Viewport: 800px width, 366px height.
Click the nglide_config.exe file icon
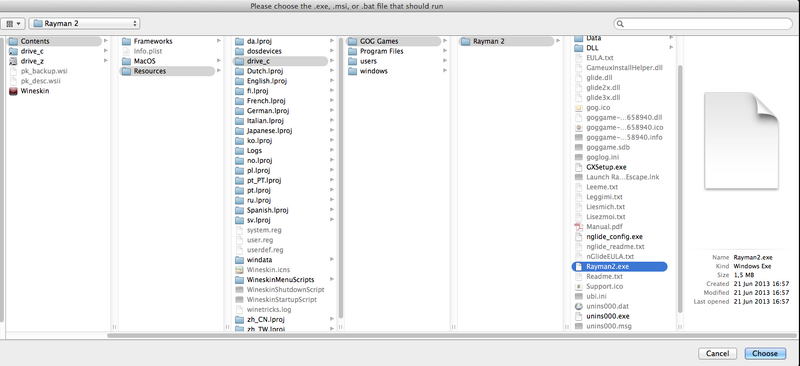pos(579,236)
